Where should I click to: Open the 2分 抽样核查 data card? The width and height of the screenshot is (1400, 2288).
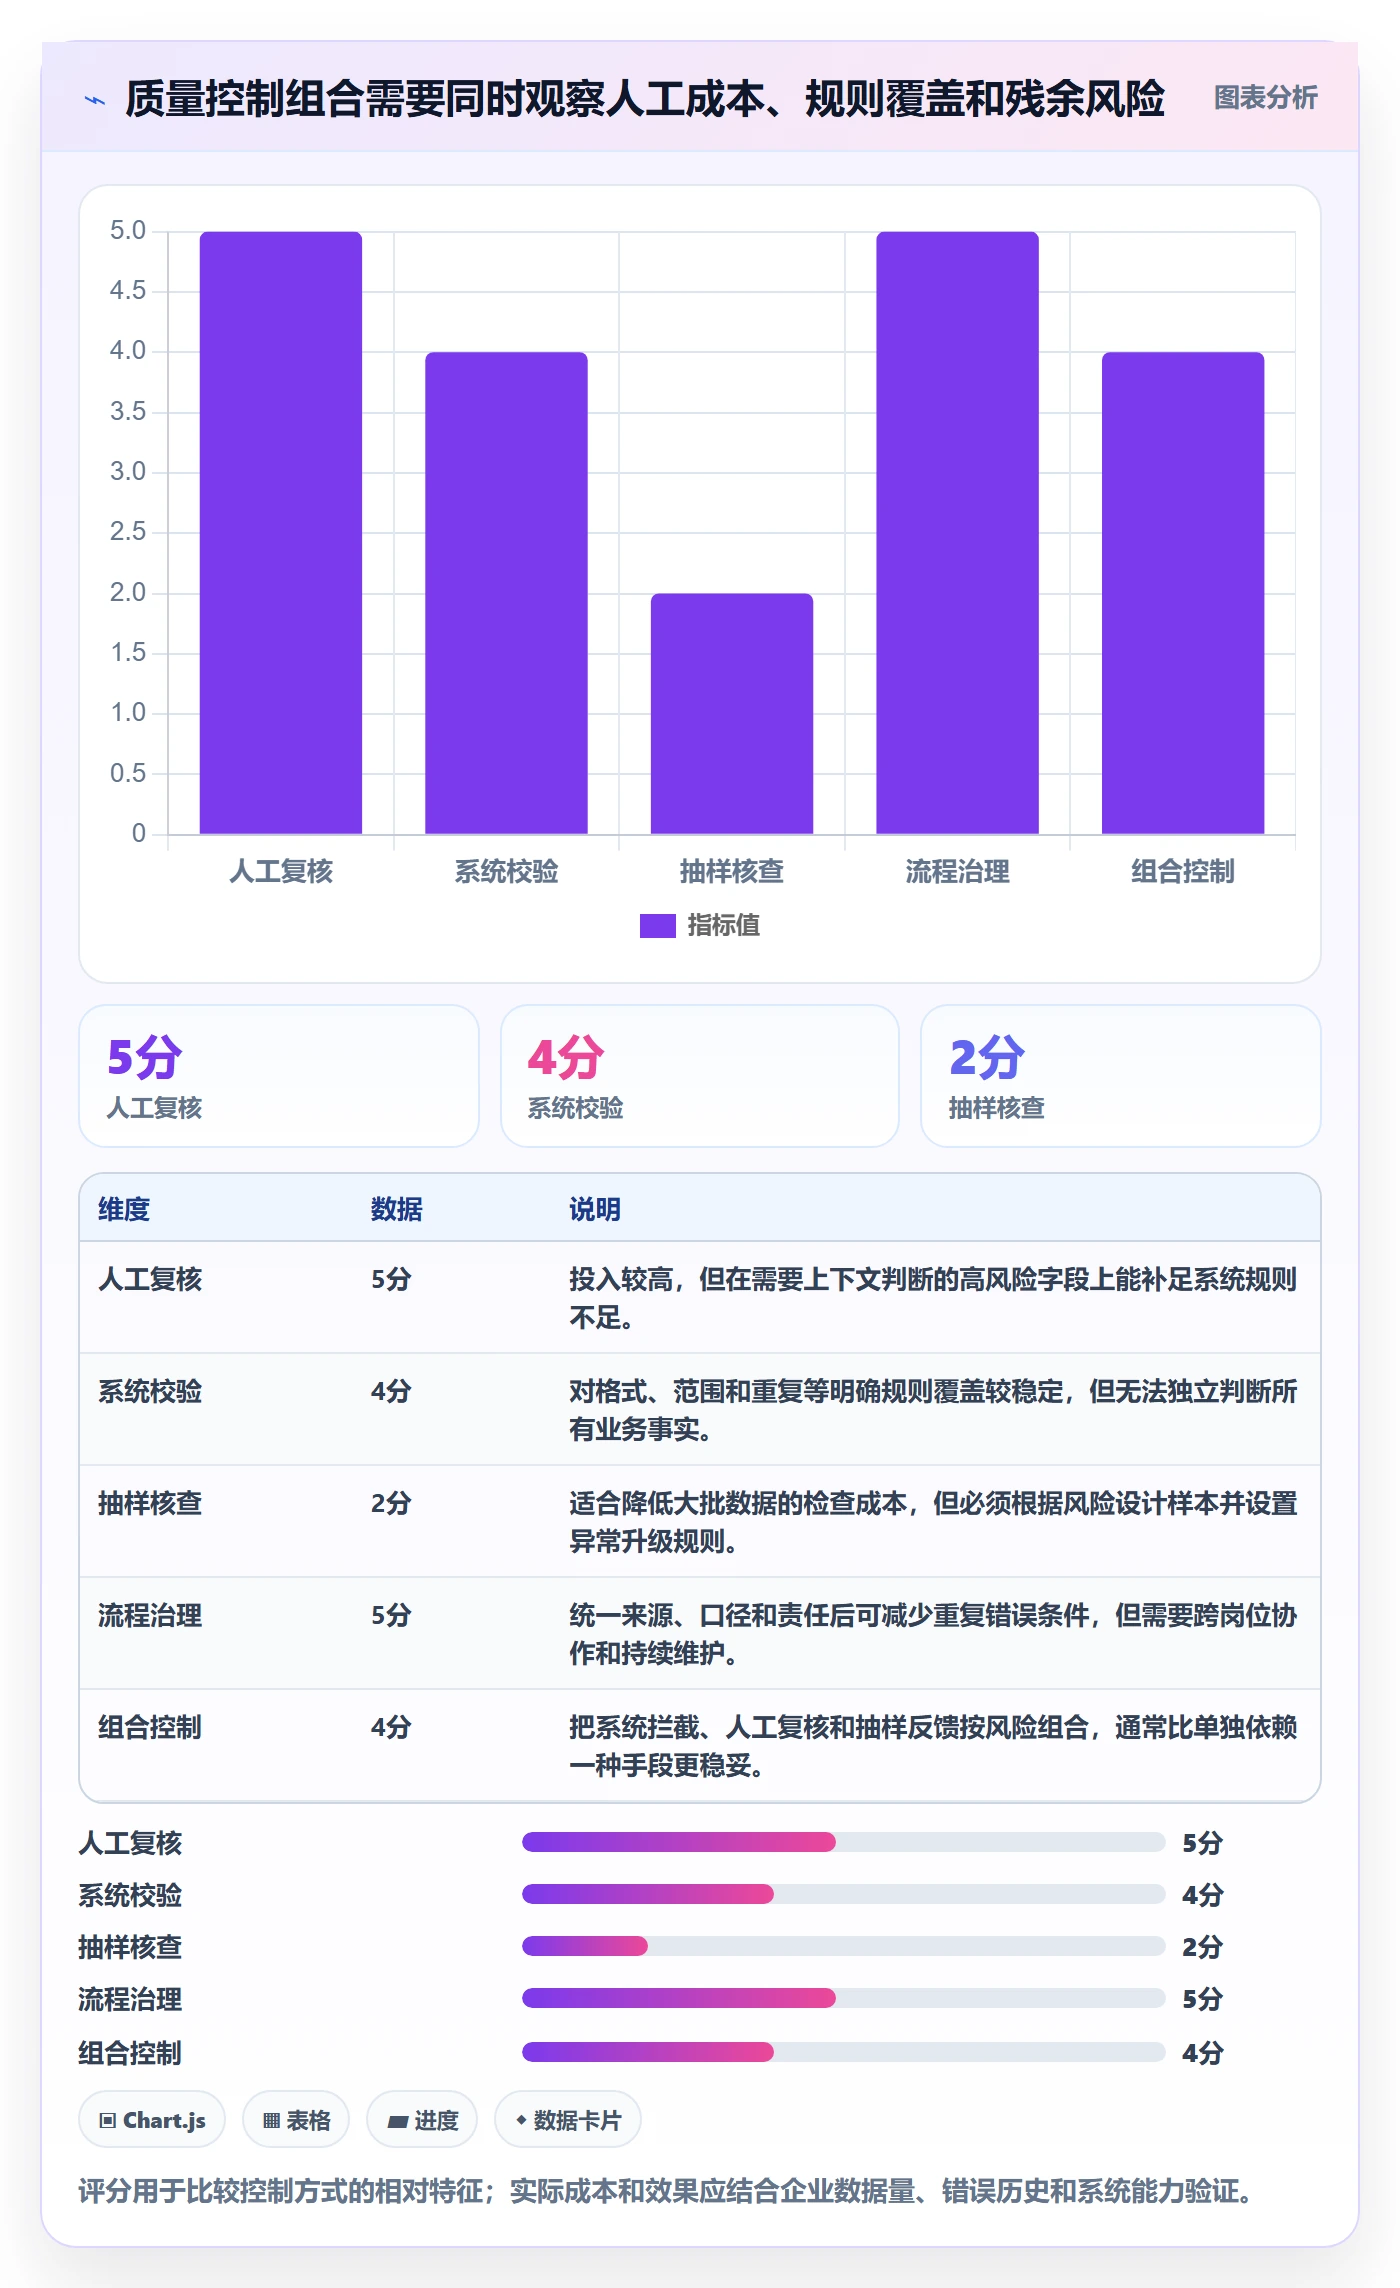[1121, 1076]
